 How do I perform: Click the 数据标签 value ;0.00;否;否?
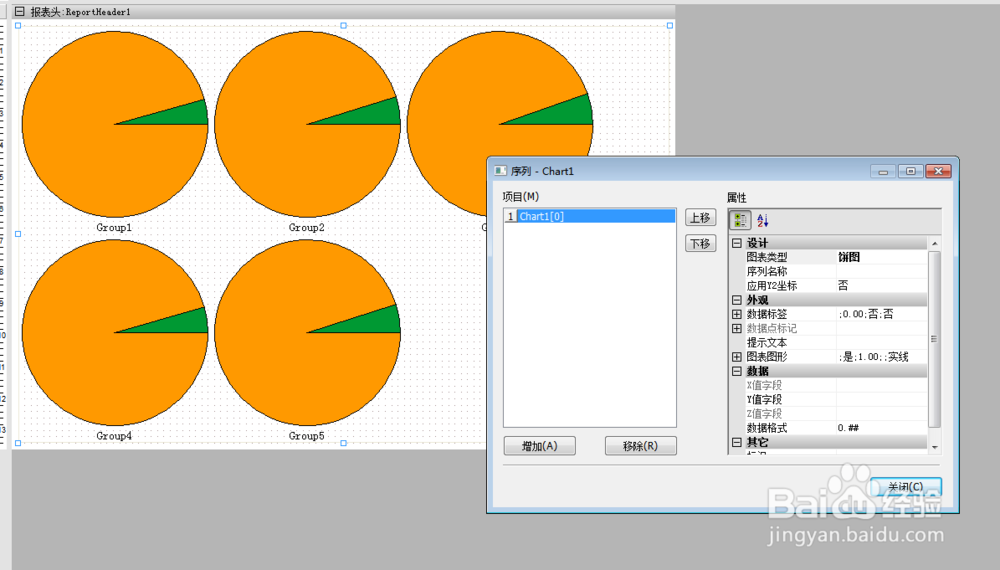point(881,314)
